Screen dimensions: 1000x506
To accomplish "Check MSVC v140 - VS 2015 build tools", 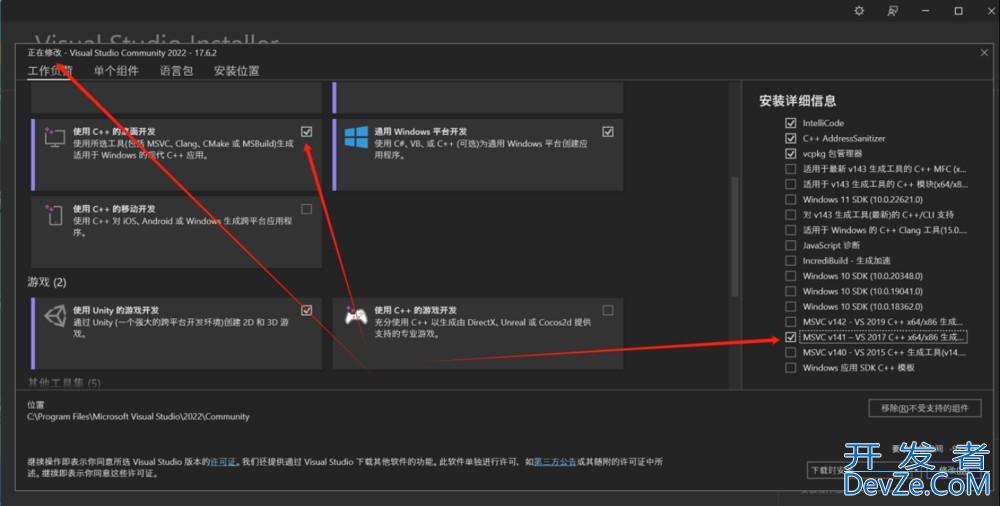I will tap(791, 352).
